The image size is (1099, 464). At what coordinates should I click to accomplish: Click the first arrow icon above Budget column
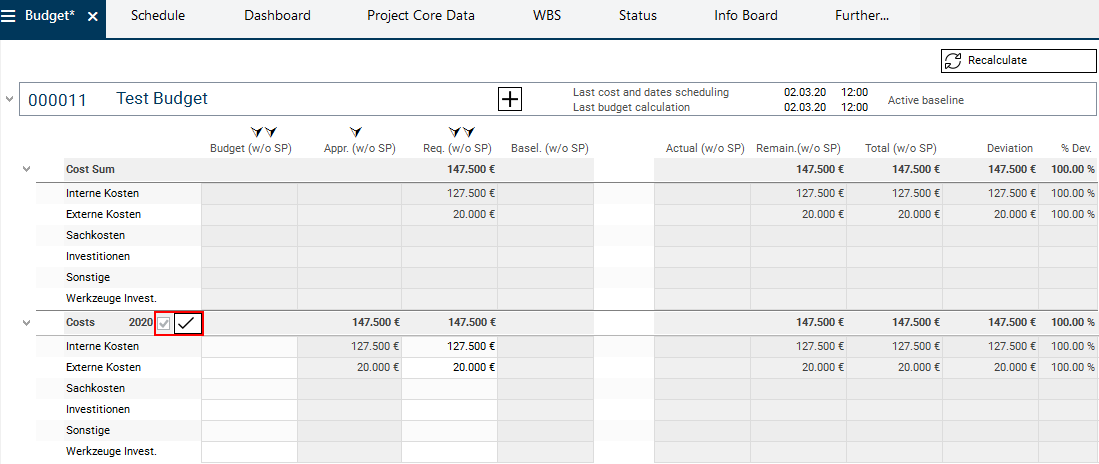pyautogui.click(x=257, y=132)
